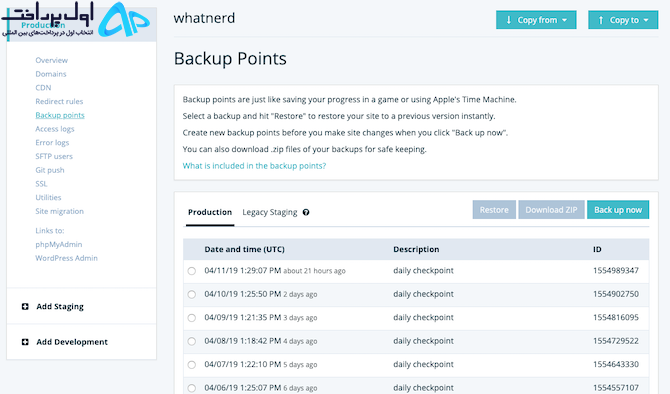Open SSL in the sidebar
The width and height of the screenshot is (670, 394).
pyautogui.click(x=41, y=184)
